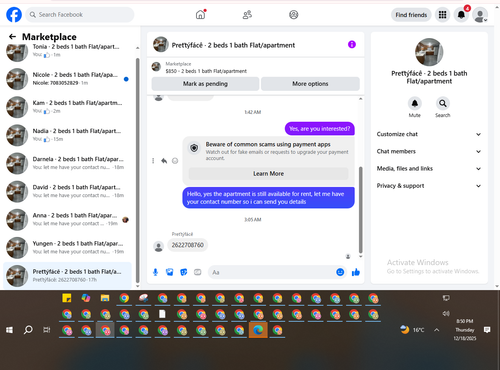The height and width of the screenshot is (370, 500).
Task: Choose a sticker icon in composer
Action: 183,272
